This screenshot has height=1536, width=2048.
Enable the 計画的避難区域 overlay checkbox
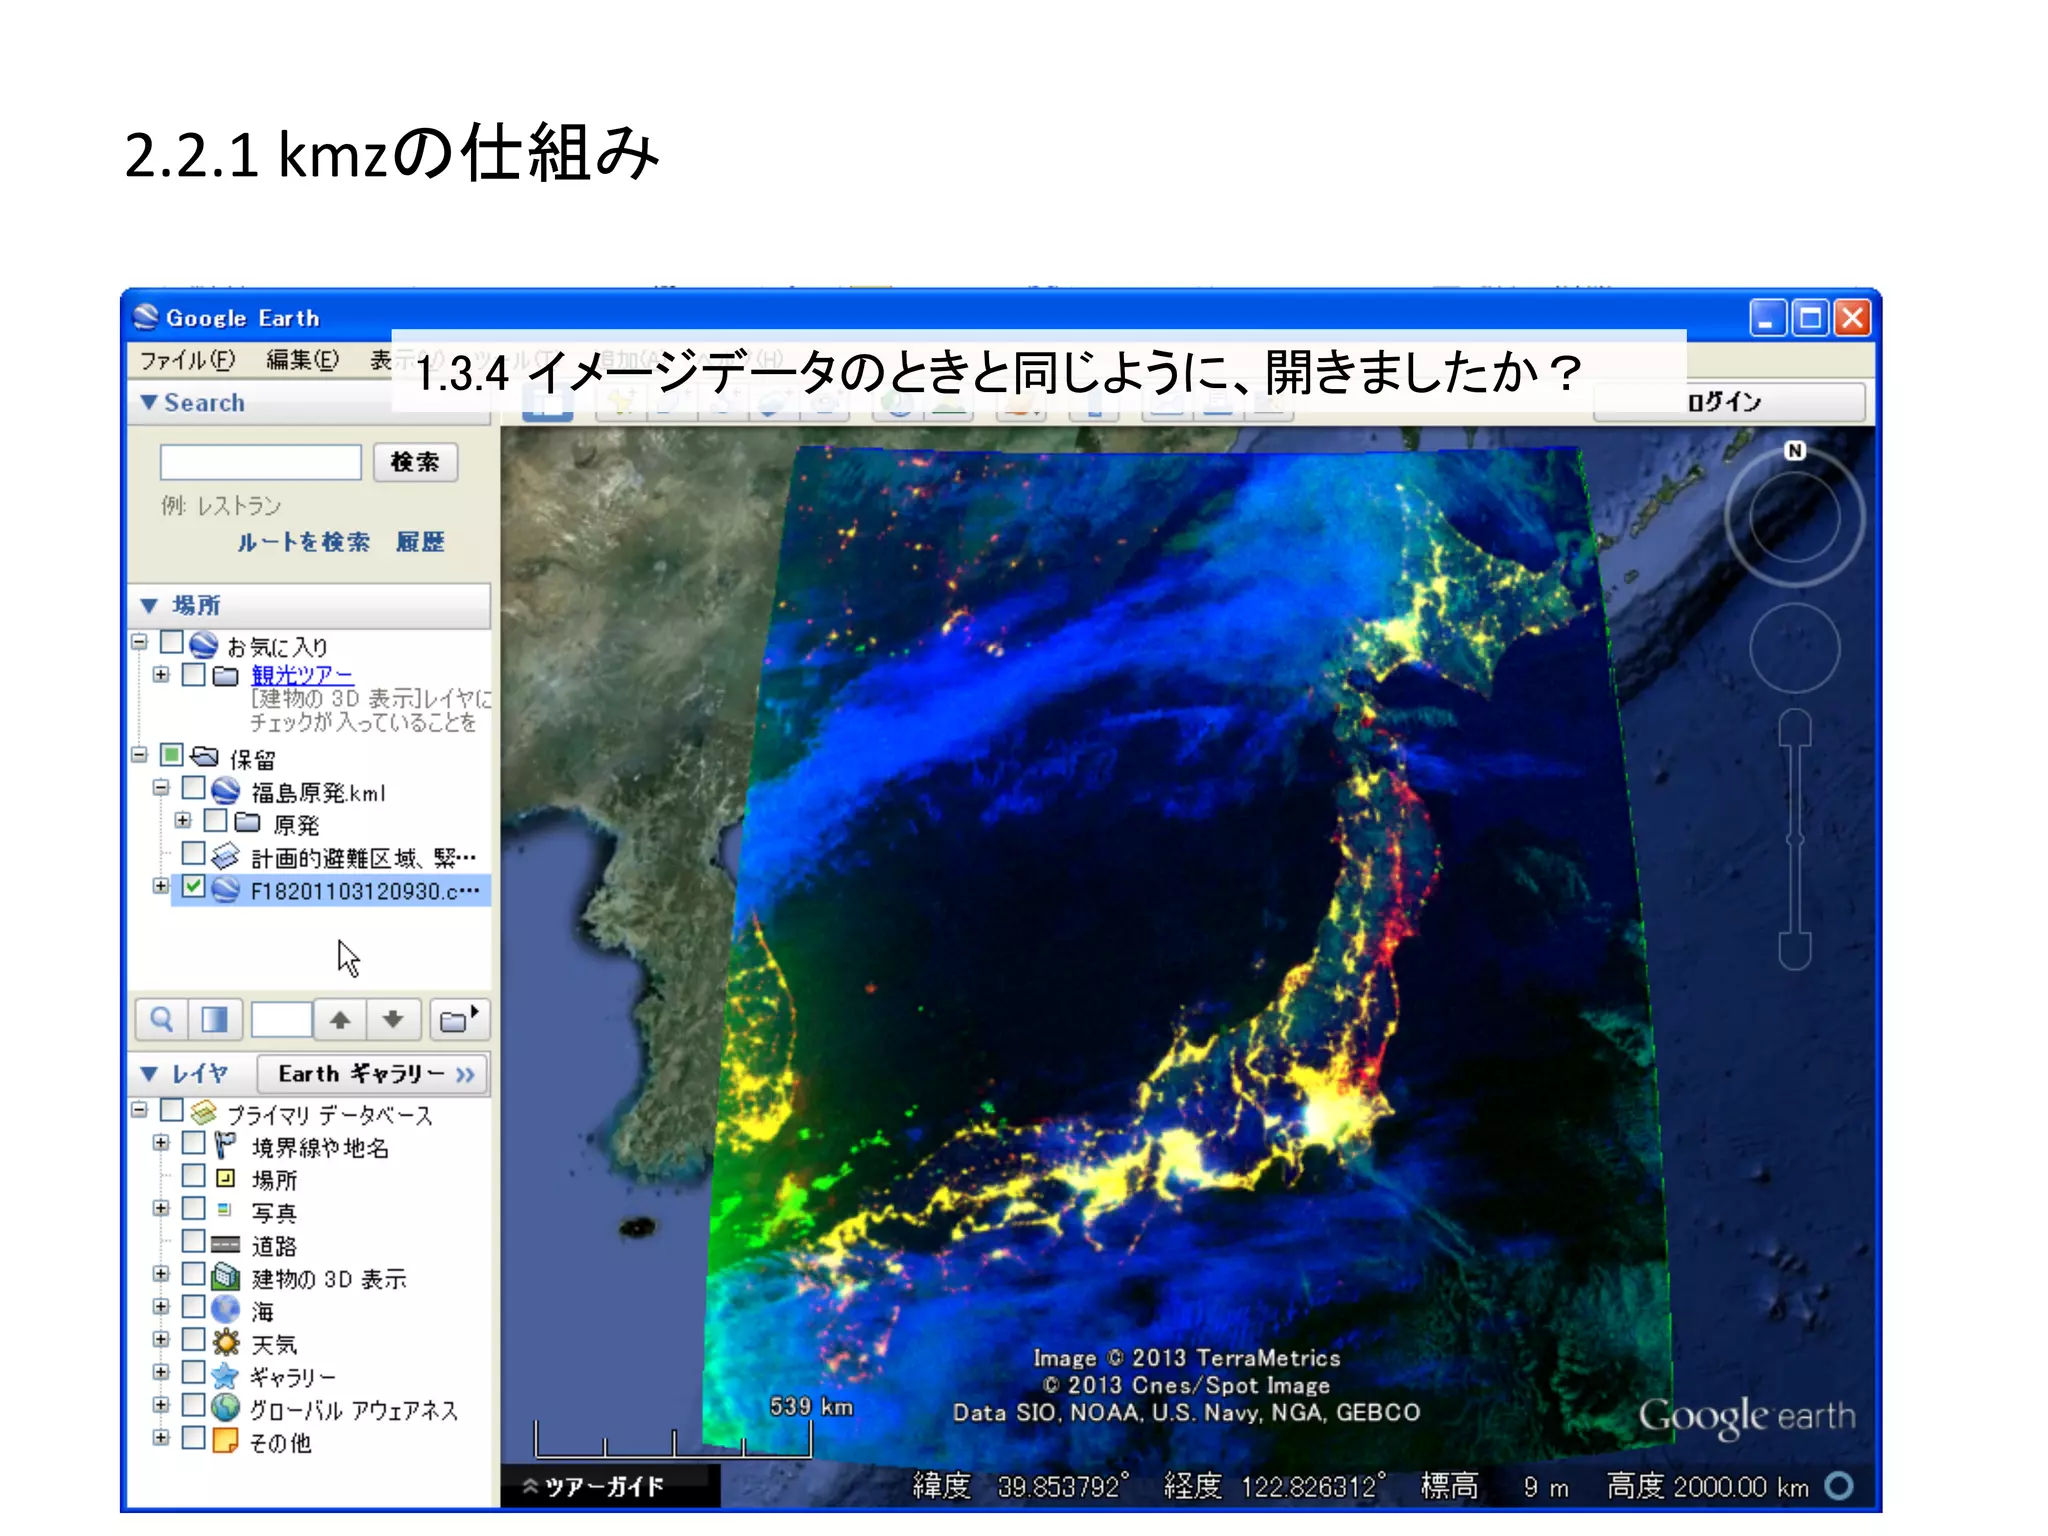[x=194, y=854]
